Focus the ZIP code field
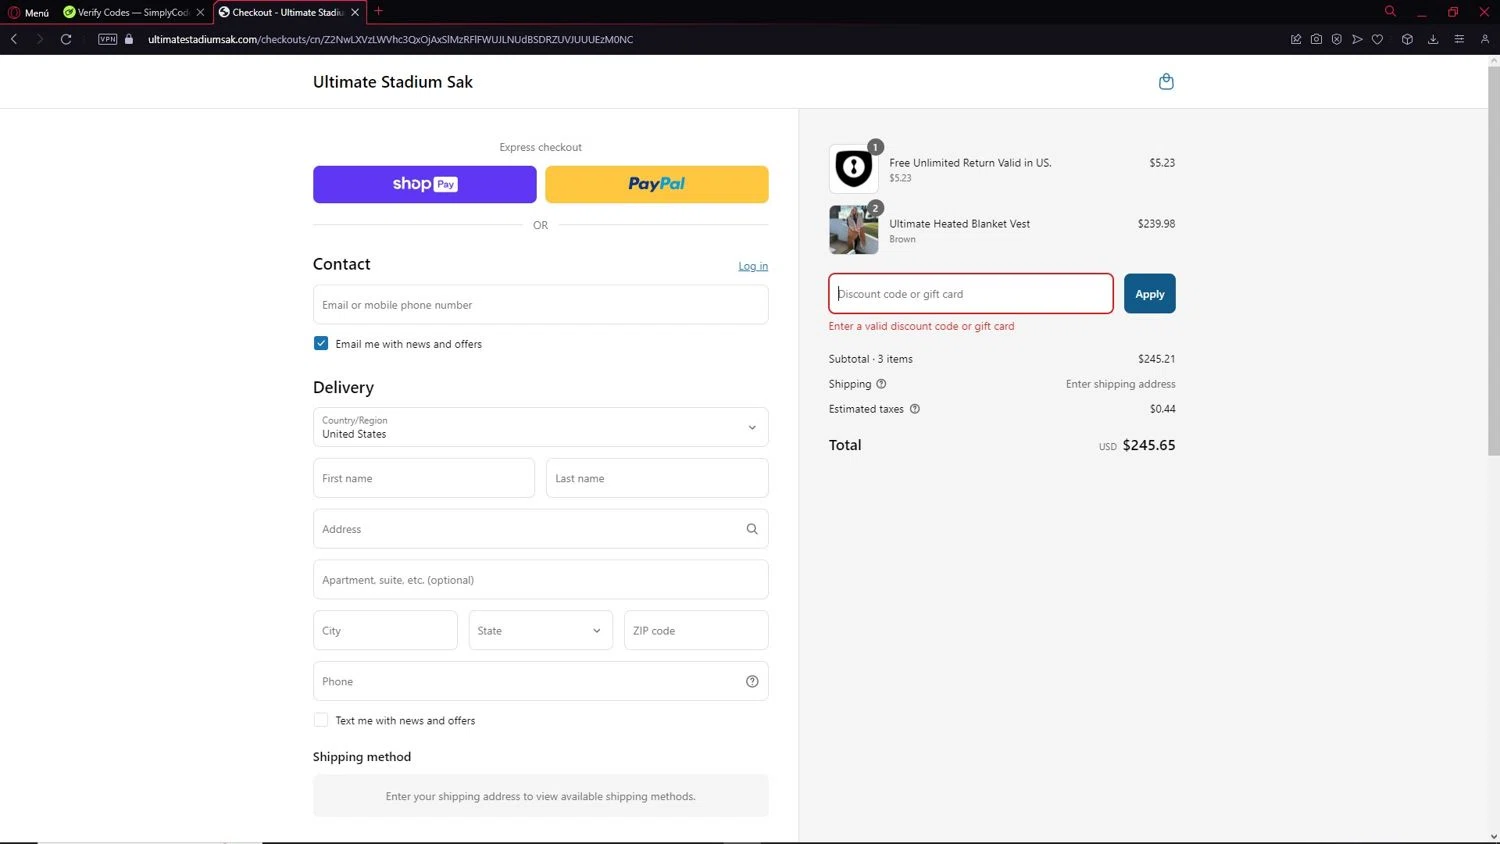The height and width of the screenshot is (844, 1500). pos(696,631)
